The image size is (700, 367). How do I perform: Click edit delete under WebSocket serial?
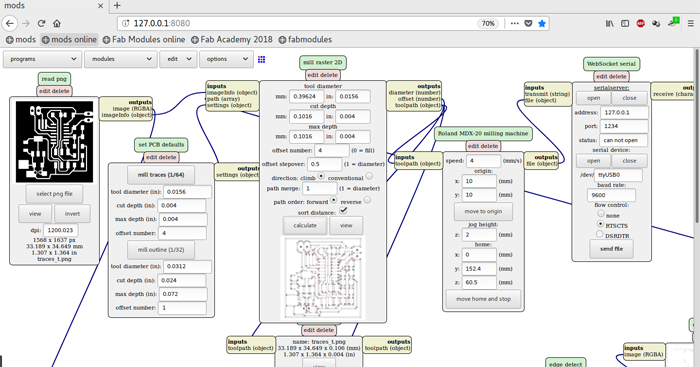point(611,76)
